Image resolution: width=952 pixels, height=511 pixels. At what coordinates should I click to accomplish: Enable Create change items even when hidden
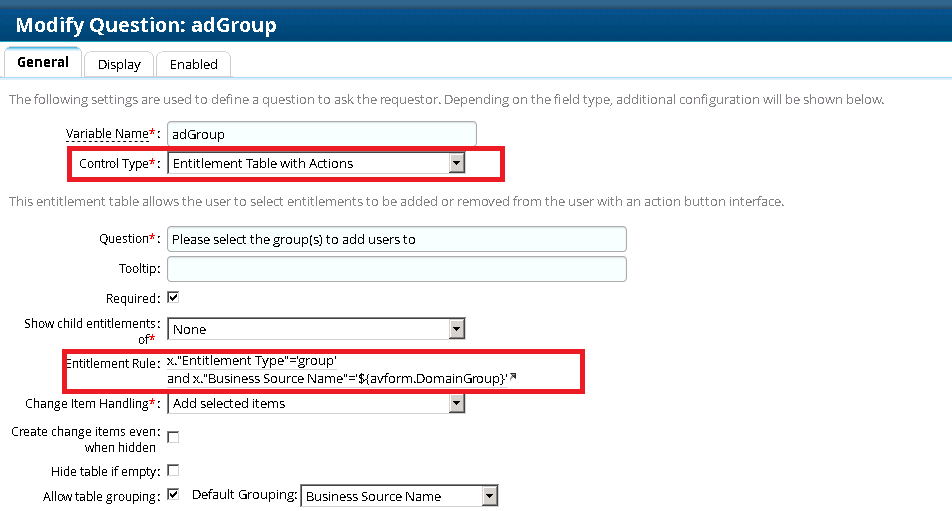click(x=173, y=436)
